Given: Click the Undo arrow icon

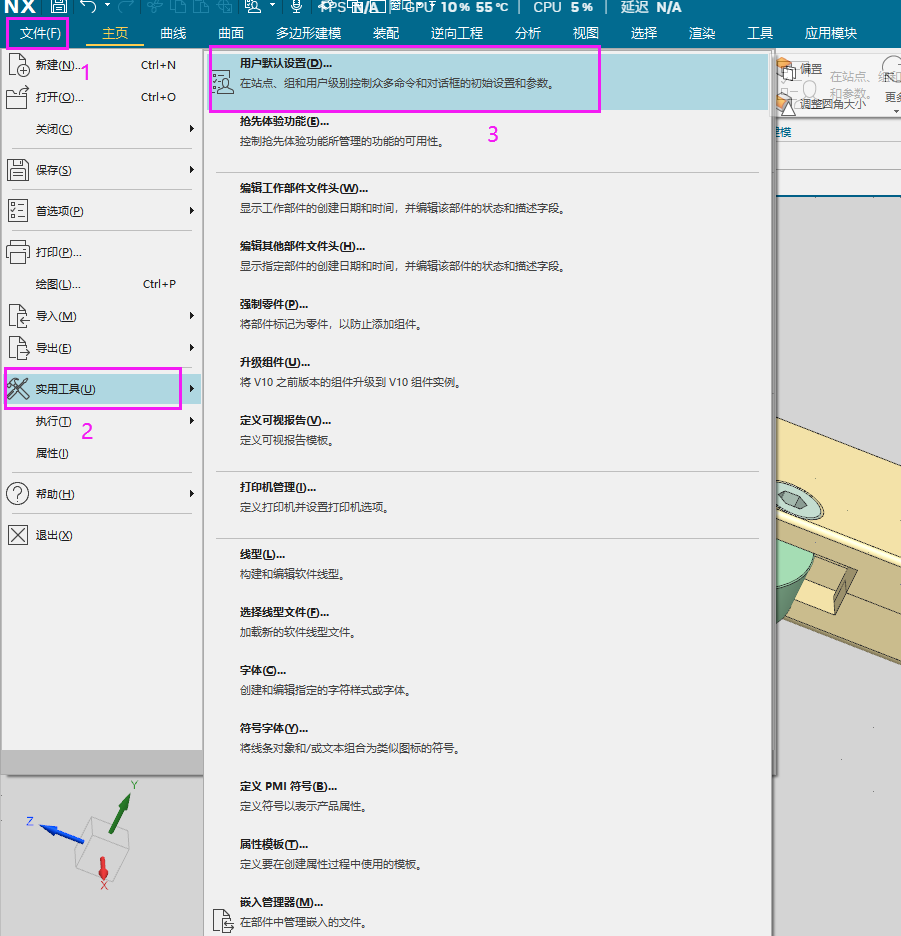Looking at the screenshot, I should point(88,6).
